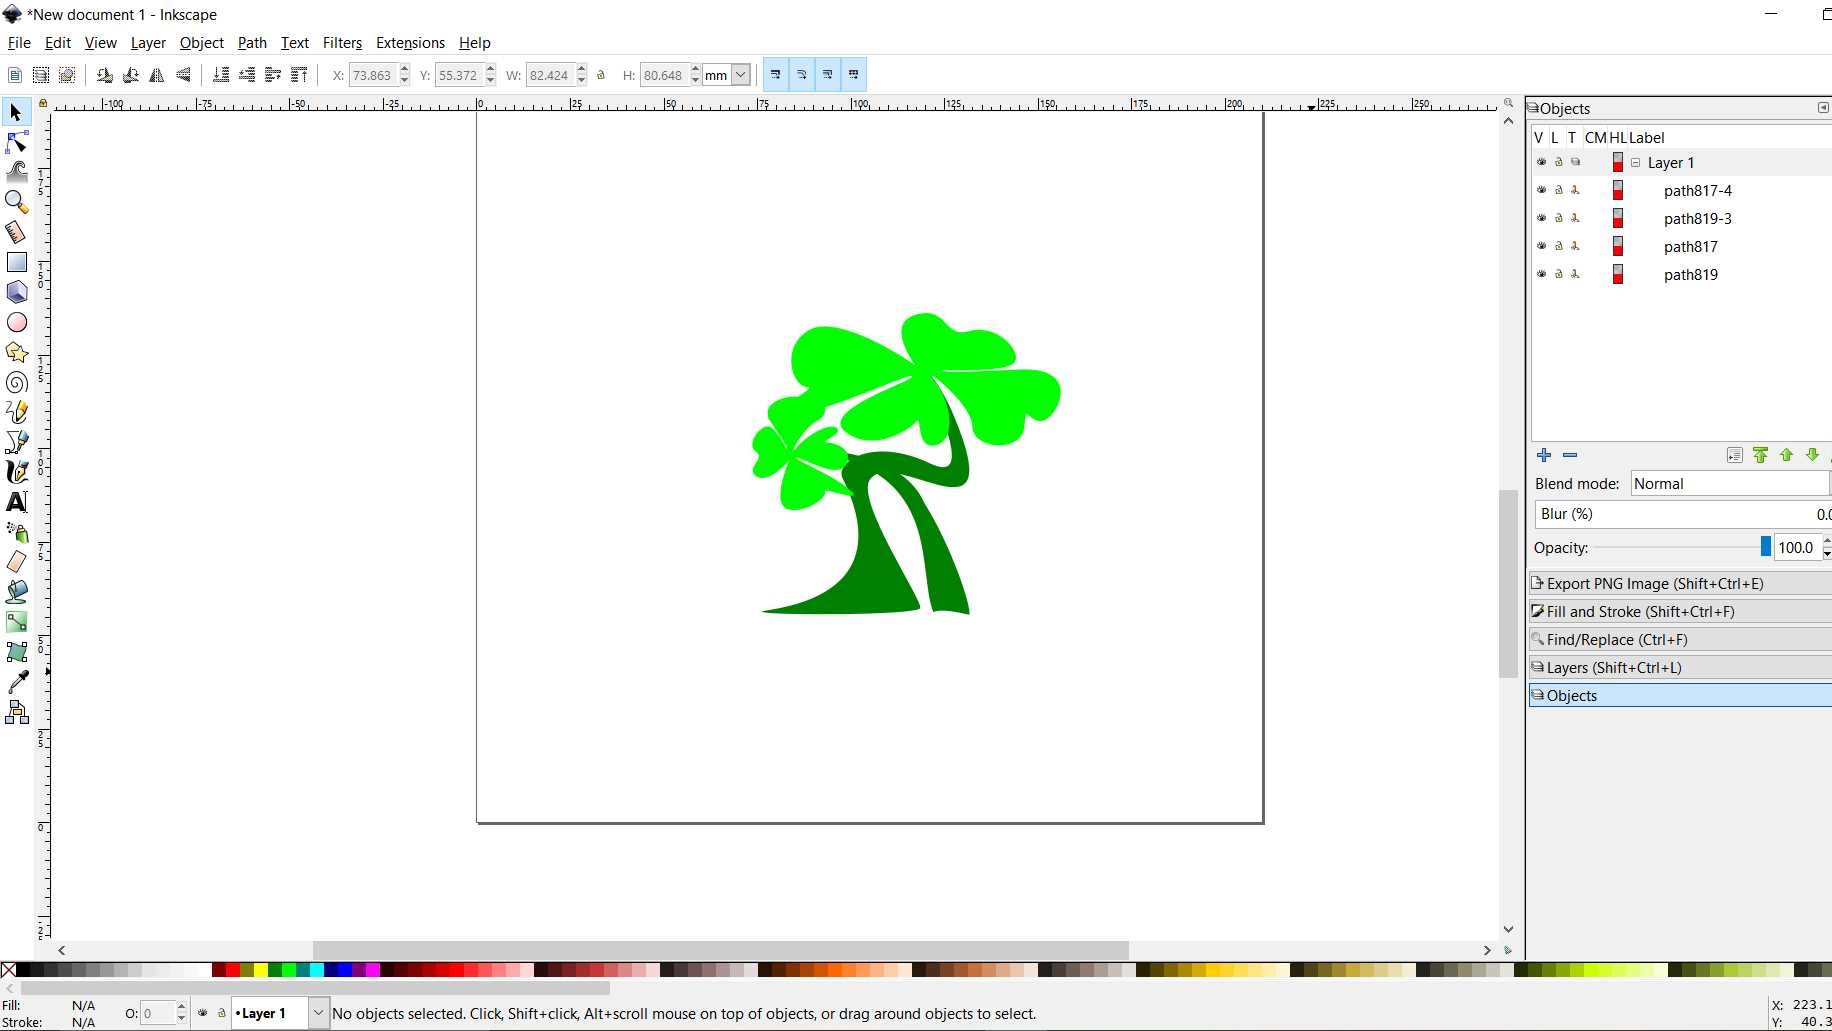This screenshot has width=1832, height=1031.
Task: Select the Spiral tool
Action: point(16,382)
